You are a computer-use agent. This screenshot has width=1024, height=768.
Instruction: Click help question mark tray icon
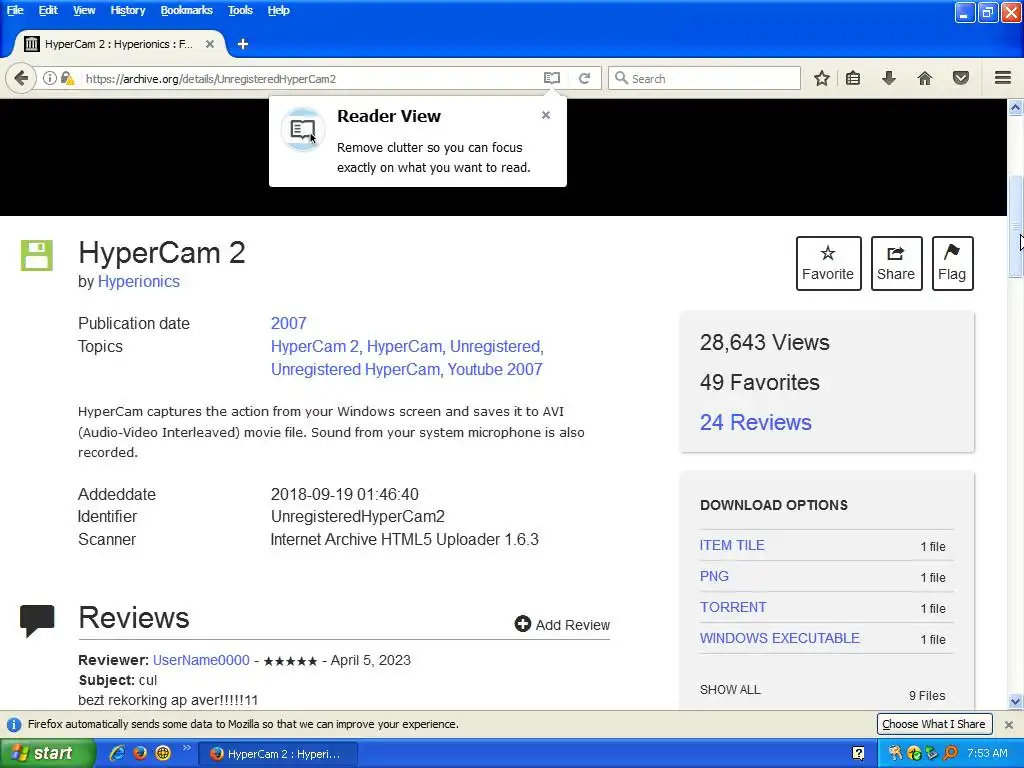(859, 754)
